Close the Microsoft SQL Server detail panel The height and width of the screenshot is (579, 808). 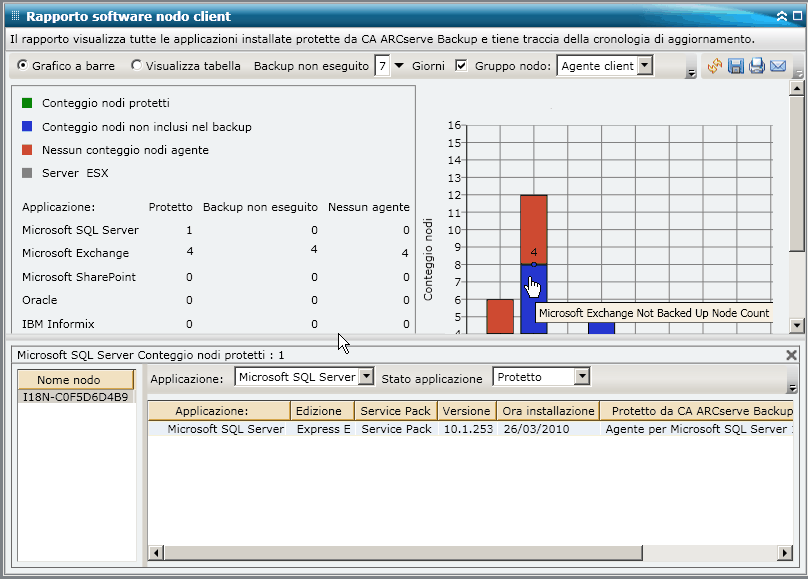[793, 355]
